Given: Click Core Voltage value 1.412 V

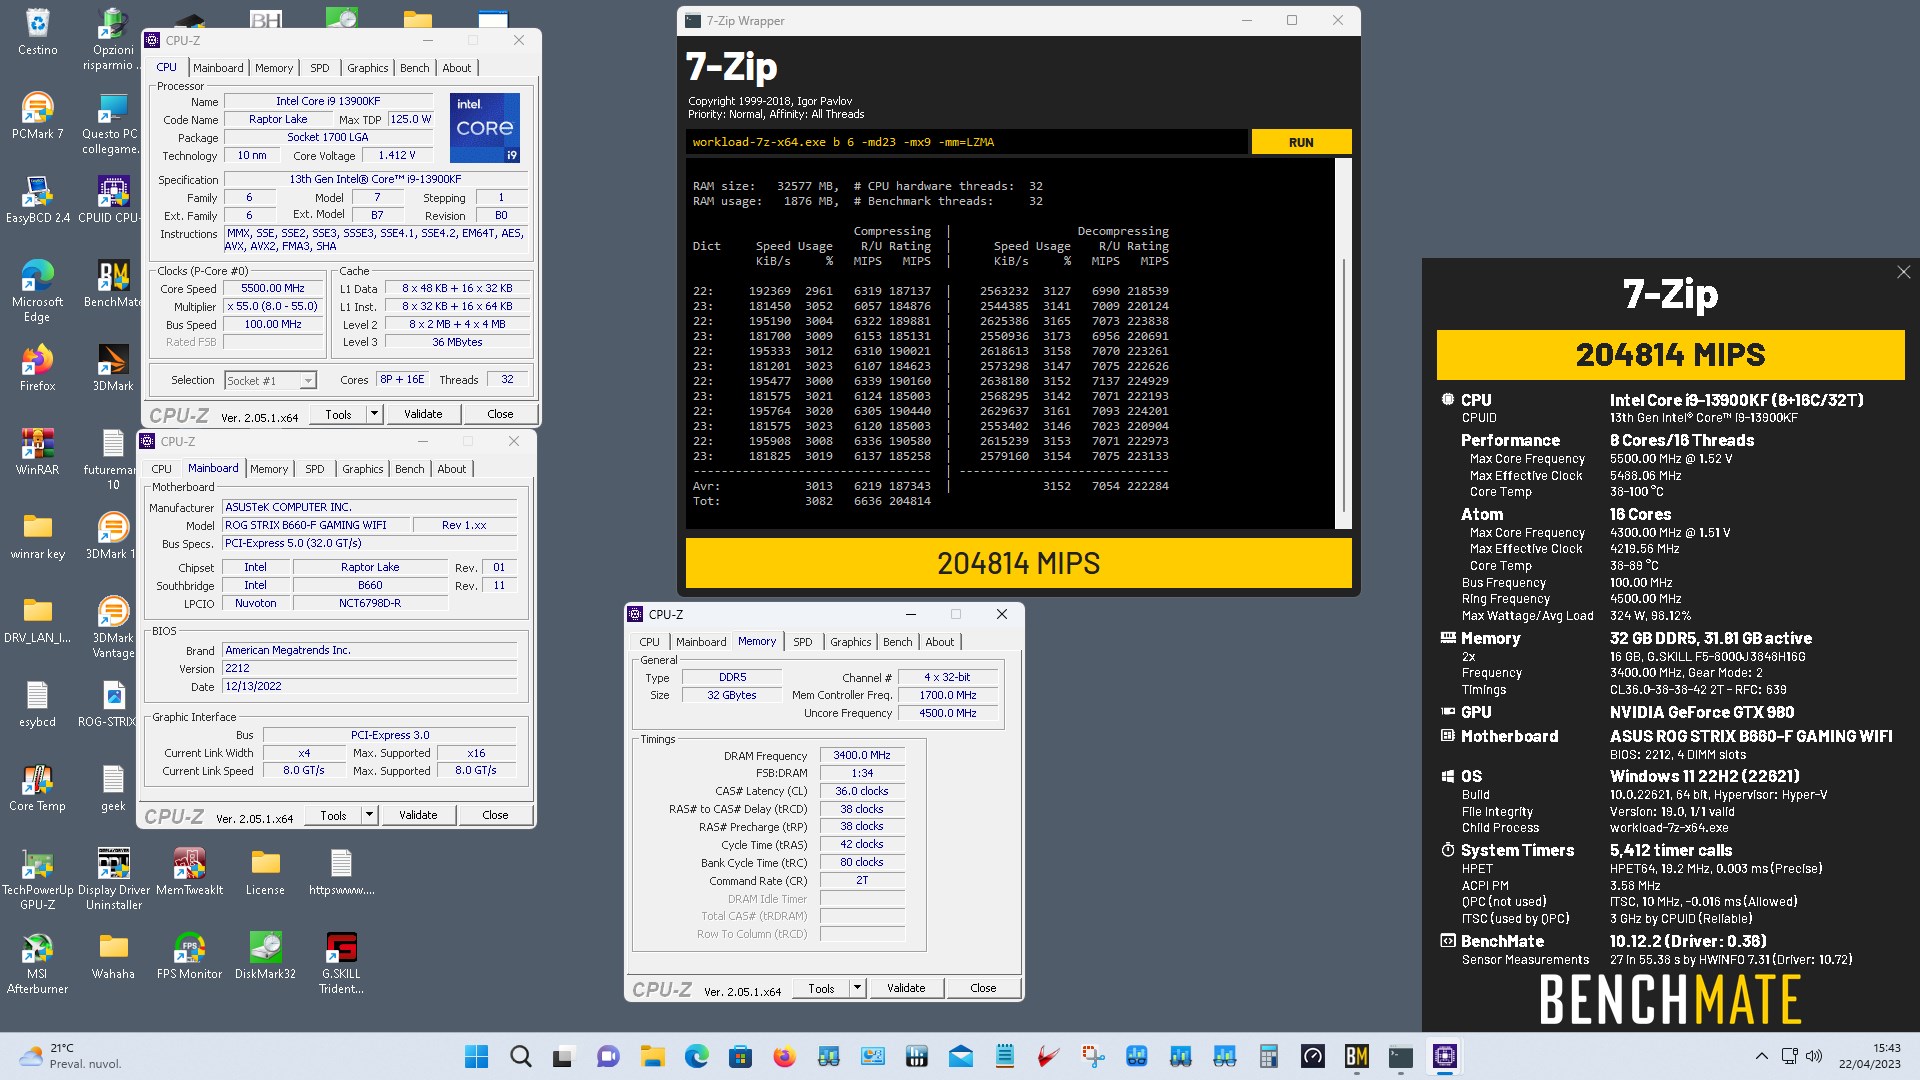Looking at the screenshot, I should click(x=397, y=155).
